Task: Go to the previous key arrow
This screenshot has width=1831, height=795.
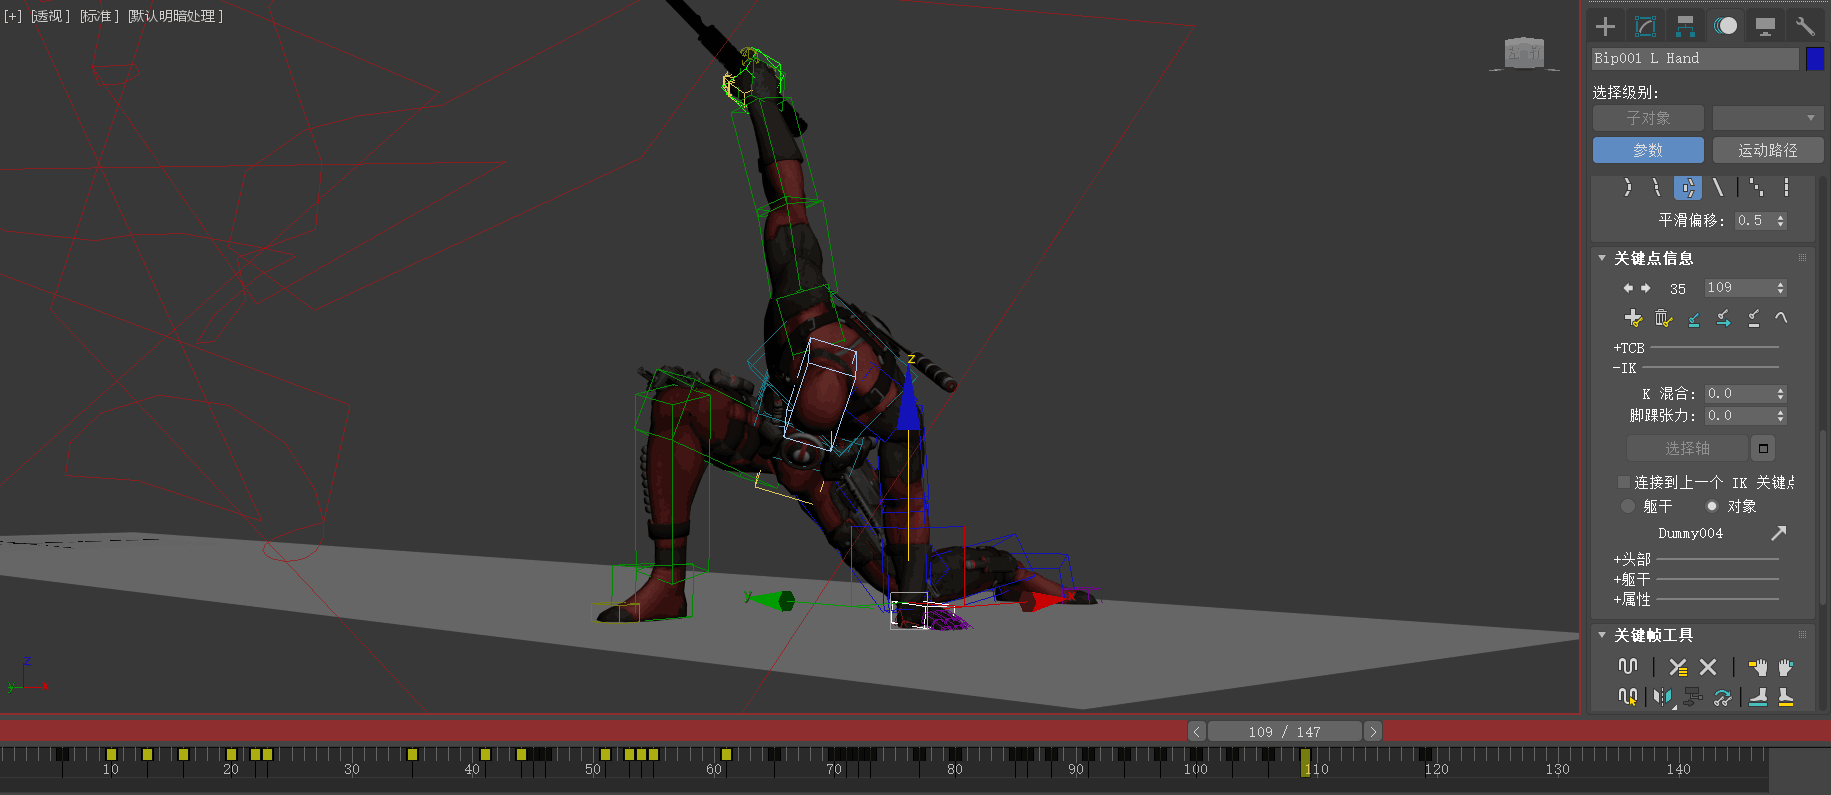Action: coord(1628,288)
